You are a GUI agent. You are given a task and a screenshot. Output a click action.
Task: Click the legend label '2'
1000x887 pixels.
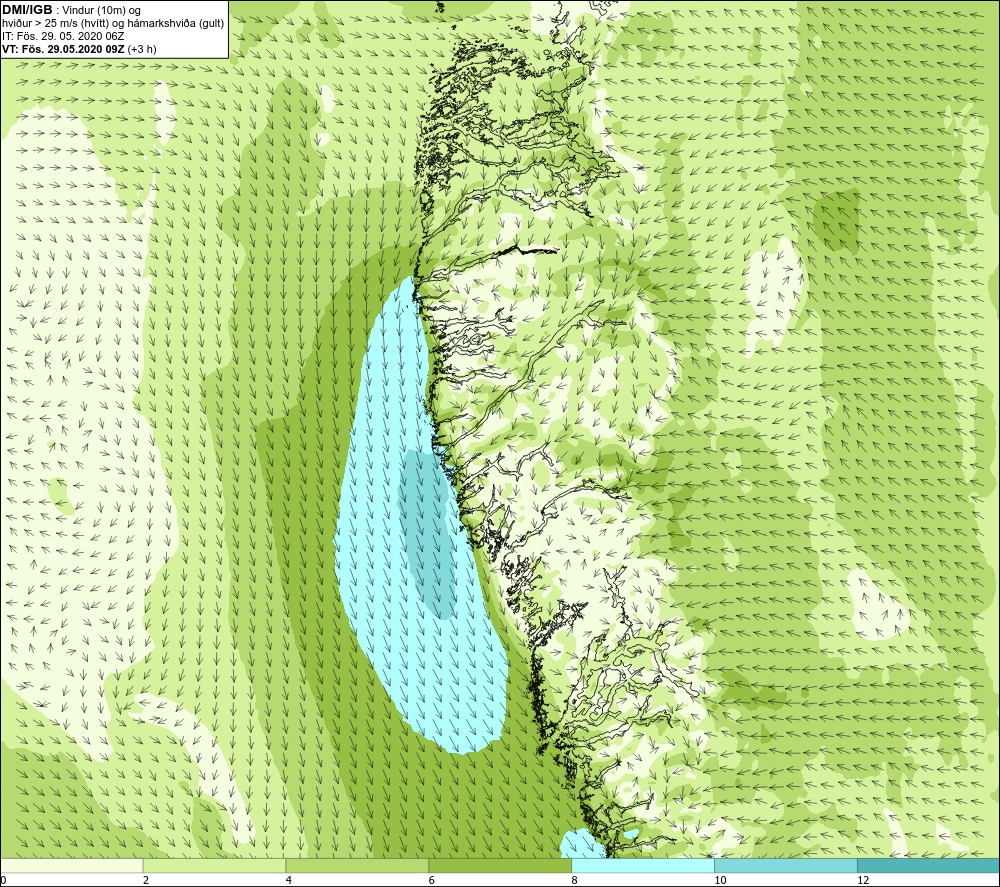click(146, 881)
